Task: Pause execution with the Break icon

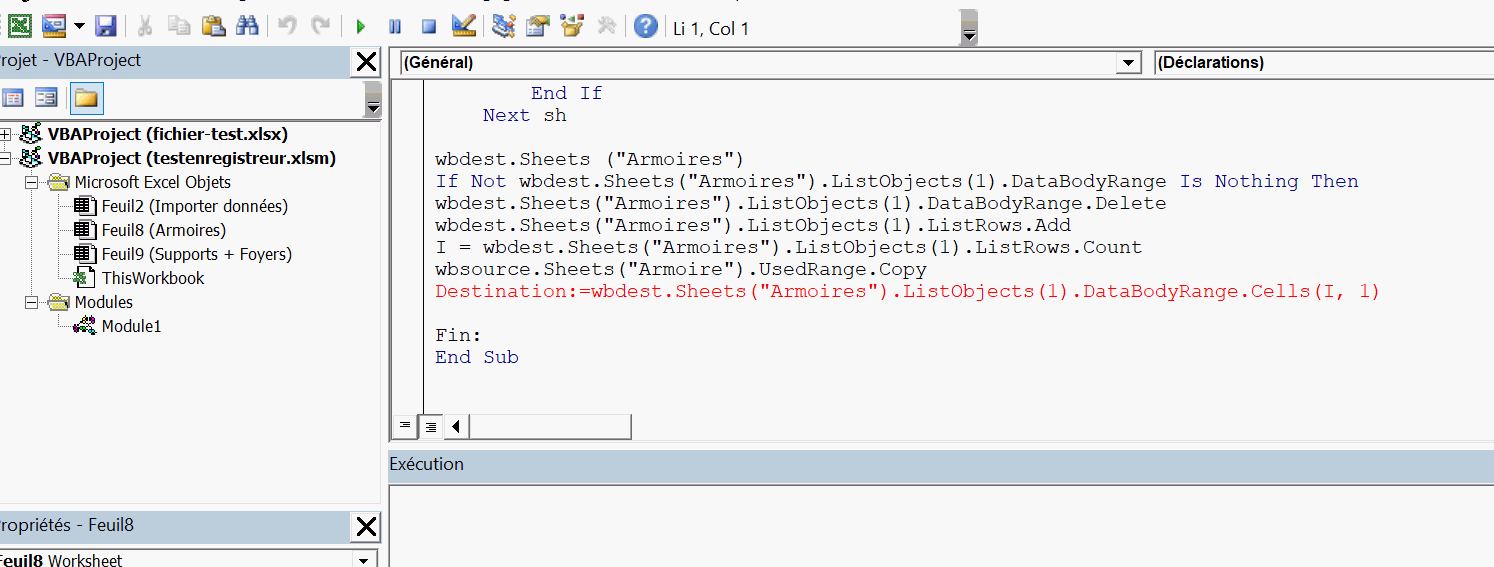Action: 395,26
